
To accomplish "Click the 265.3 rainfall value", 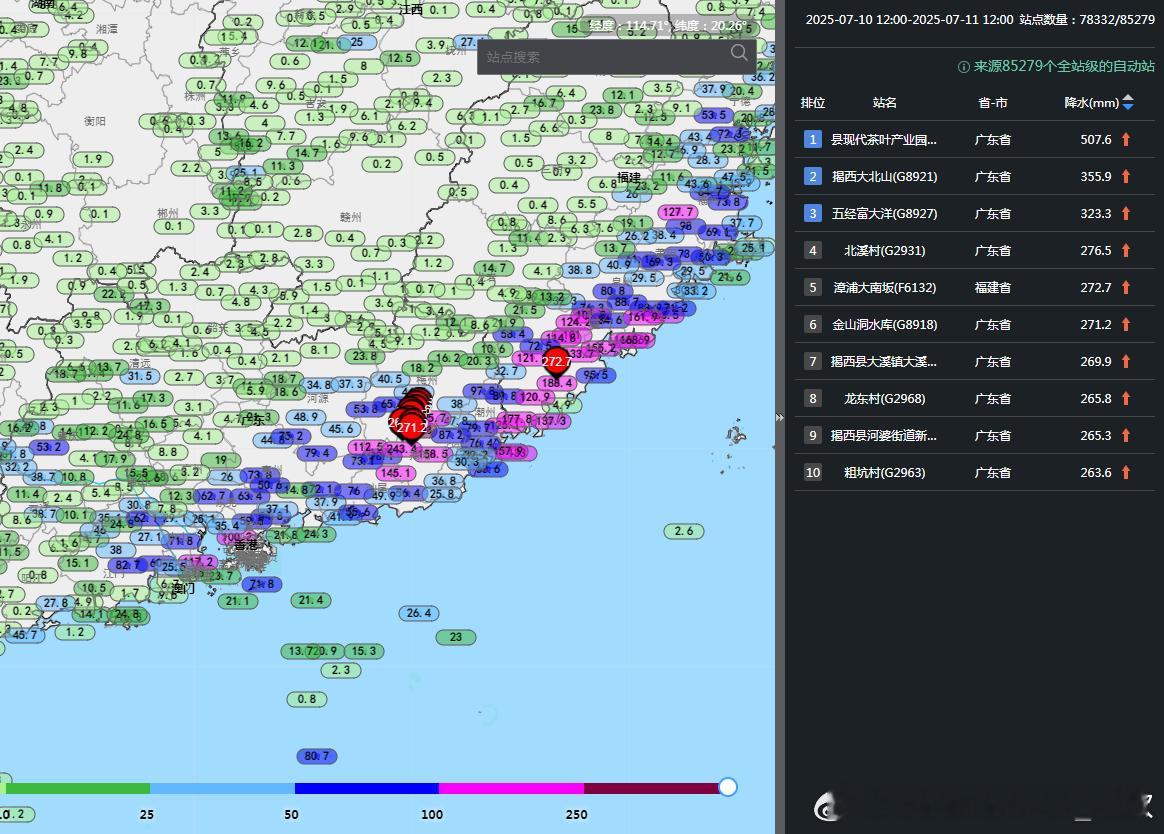I will click(x=1096, y=436).
